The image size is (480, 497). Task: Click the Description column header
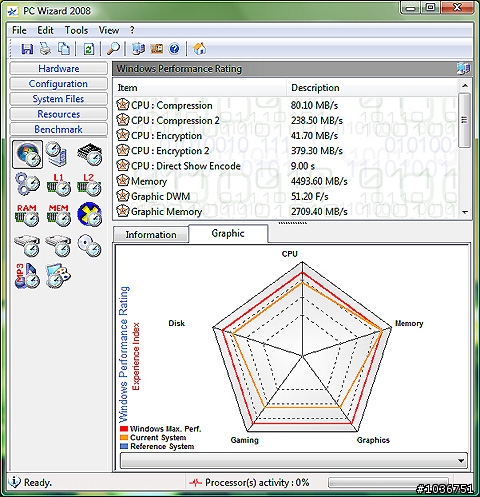(x=372, y=88)
